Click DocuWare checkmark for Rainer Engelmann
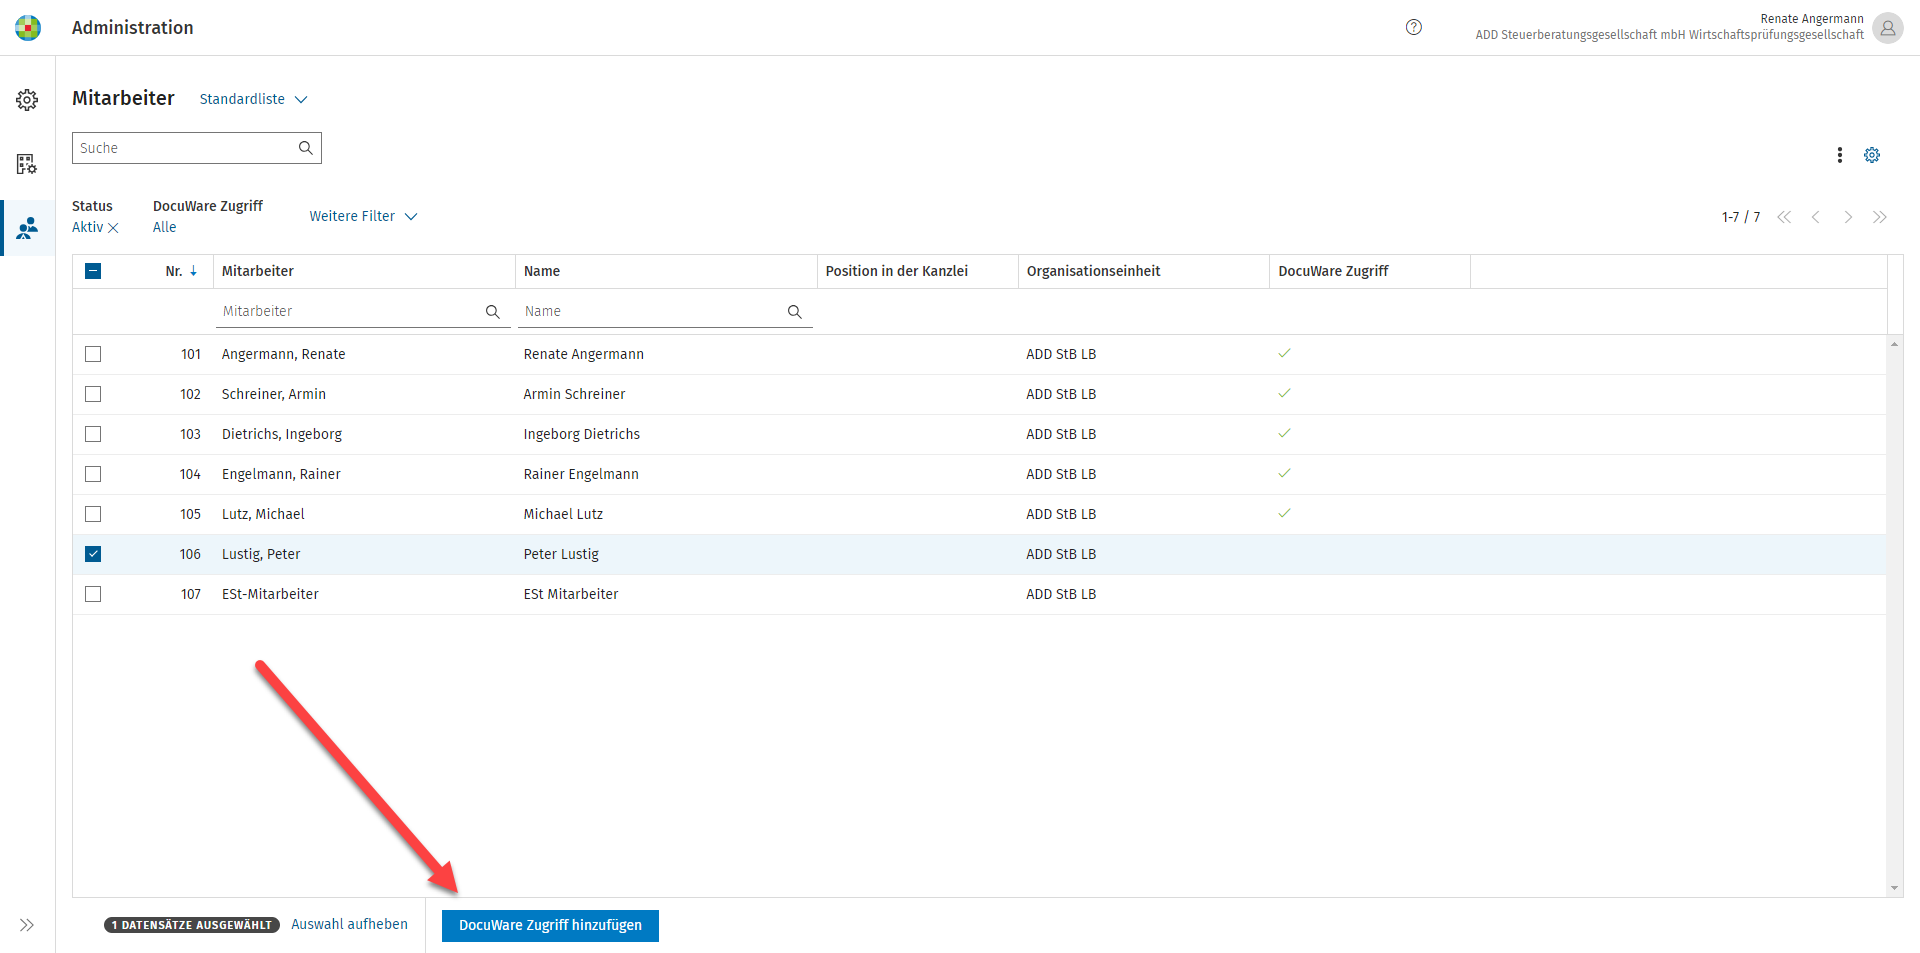This screenshot has width=1920, height=953. coord(1284,473)
